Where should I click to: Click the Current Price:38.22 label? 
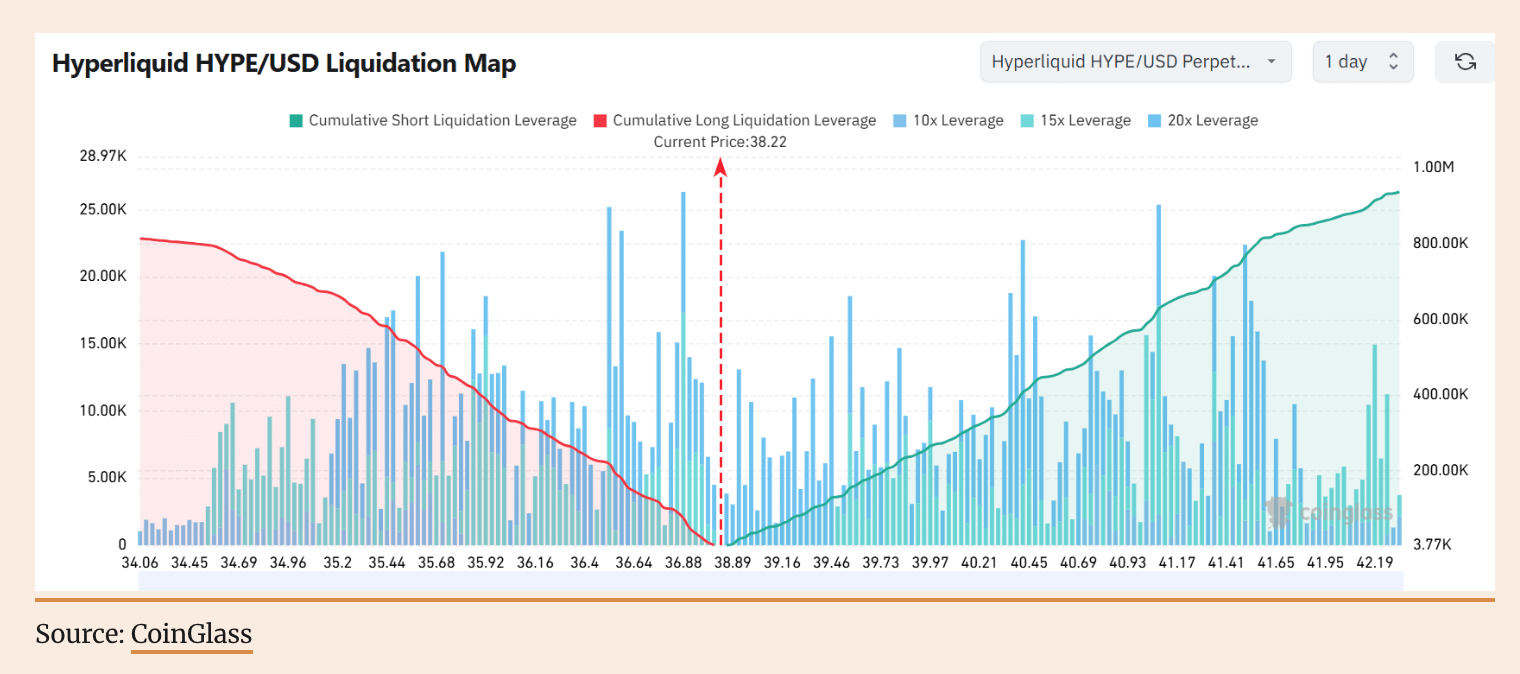pyautogui.click(x=720, y=142)
